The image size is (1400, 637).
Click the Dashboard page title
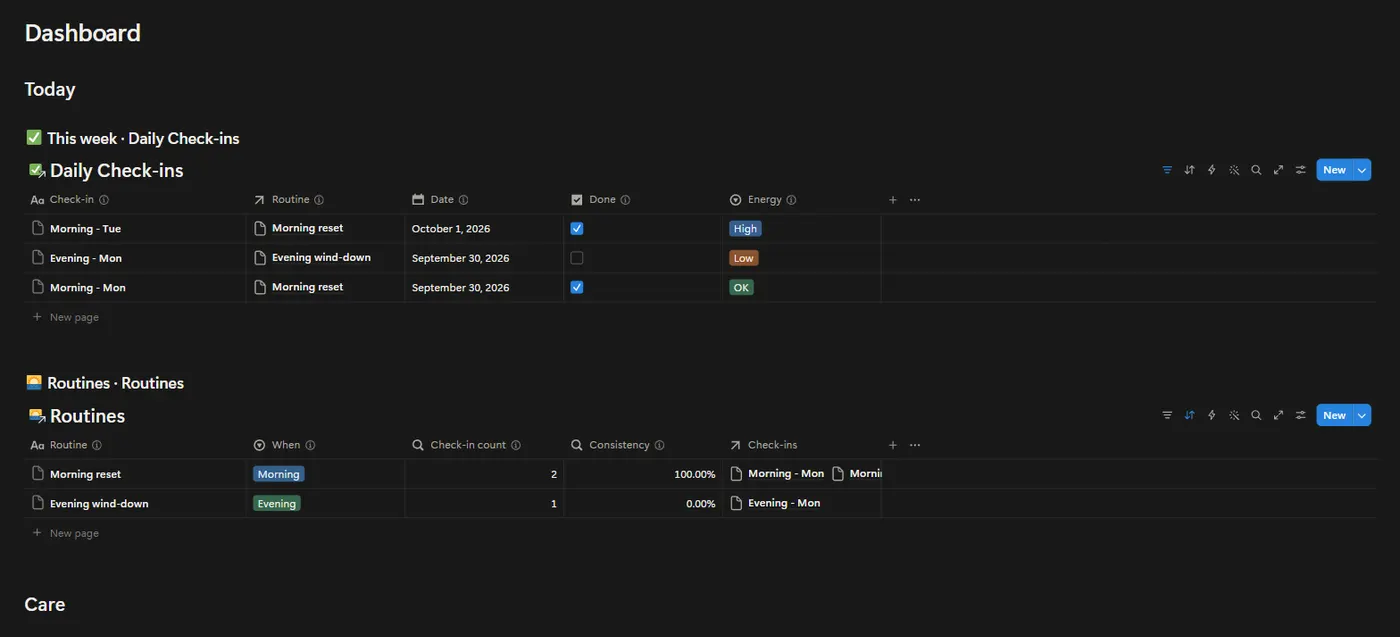83,33
